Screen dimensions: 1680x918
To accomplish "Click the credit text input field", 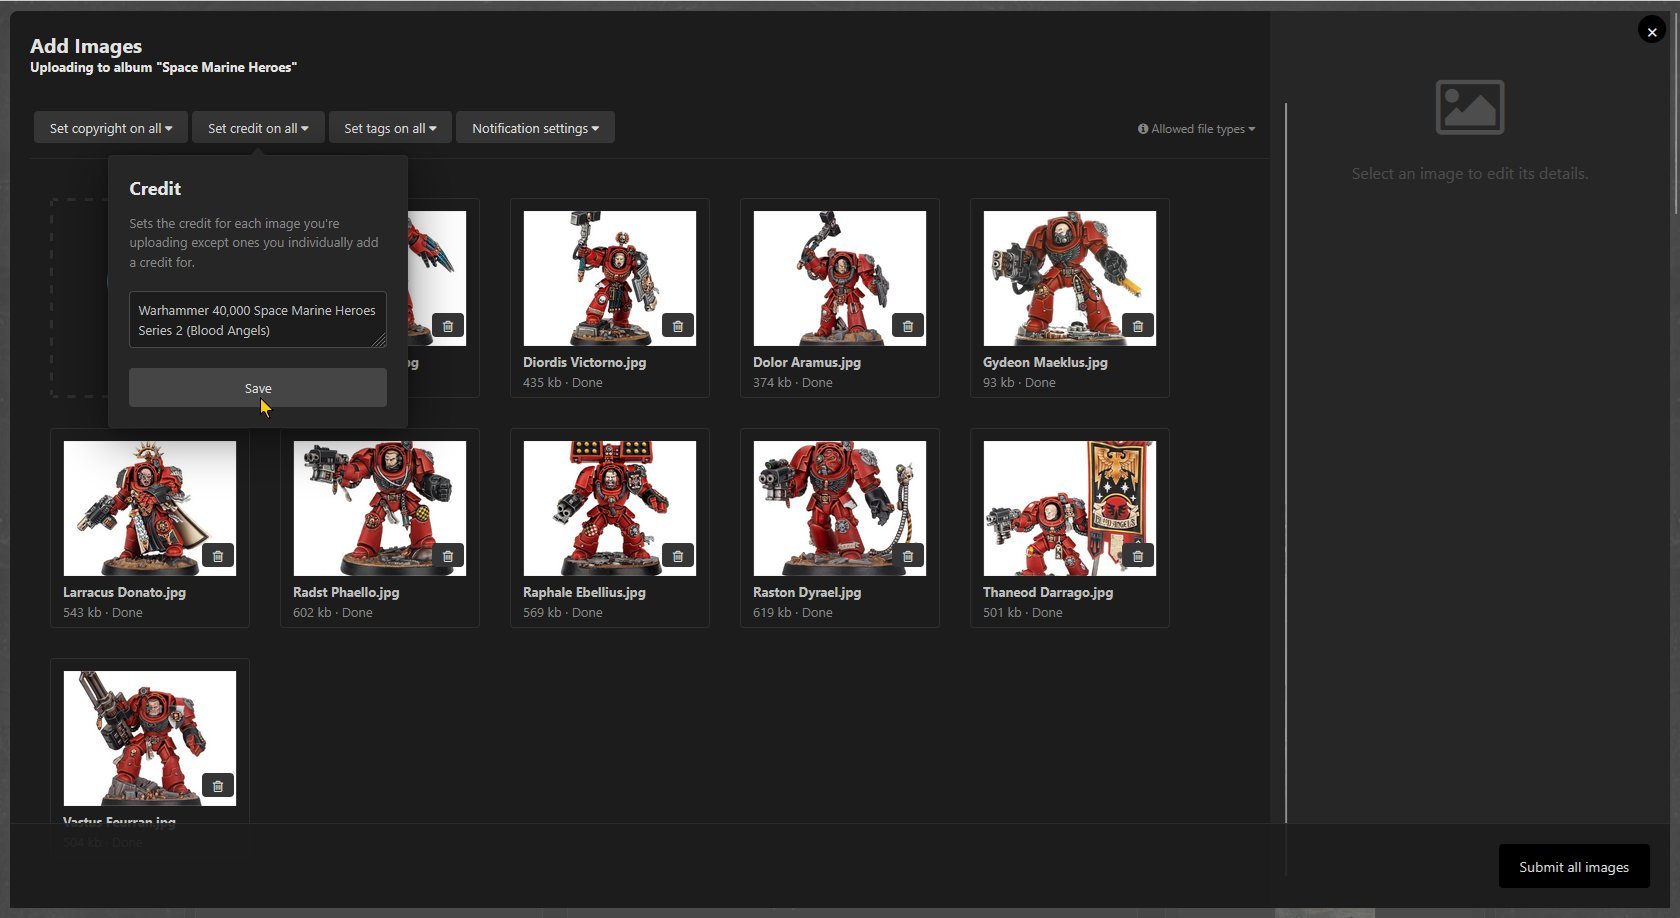I will click(257, 320).
